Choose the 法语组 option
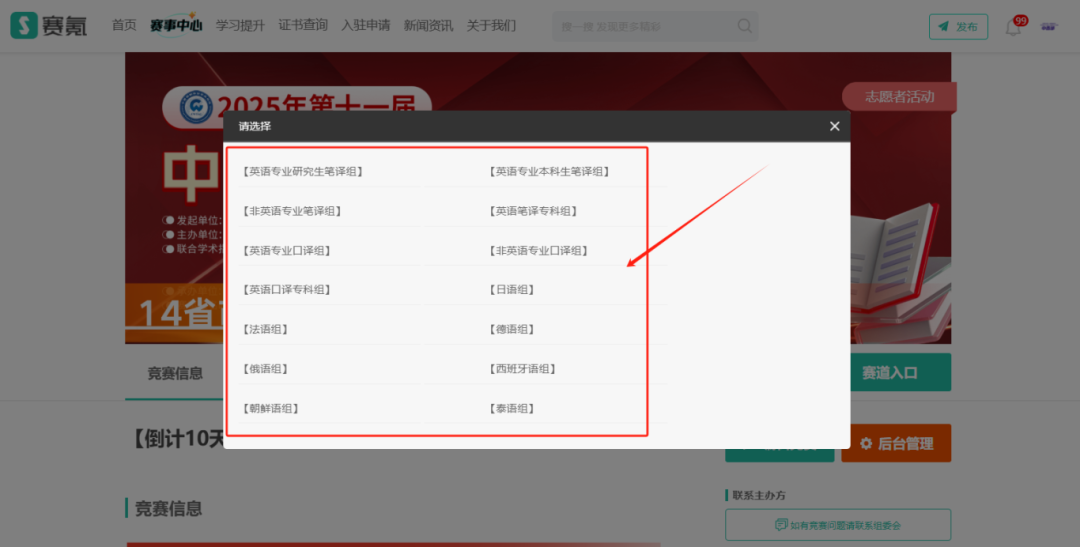Screen dimensions: 1080x547 pyautogui.click(x=264, y=329)
